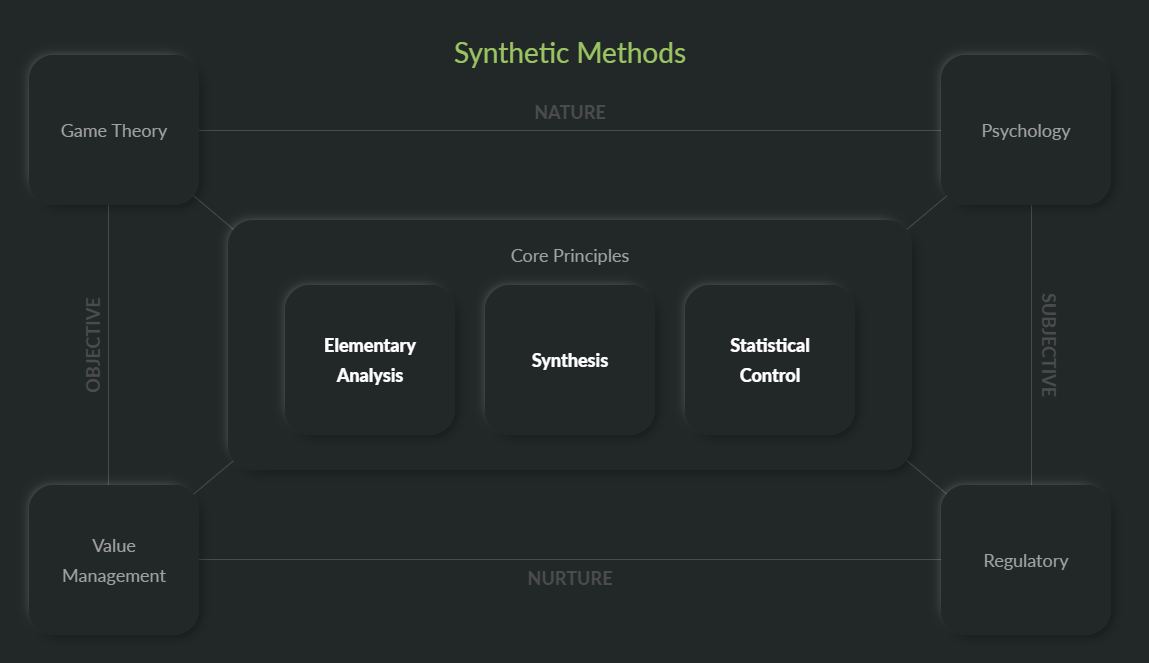Collapse the Statistical Control card
The image size is (1149, 663).
coord(769,360)
